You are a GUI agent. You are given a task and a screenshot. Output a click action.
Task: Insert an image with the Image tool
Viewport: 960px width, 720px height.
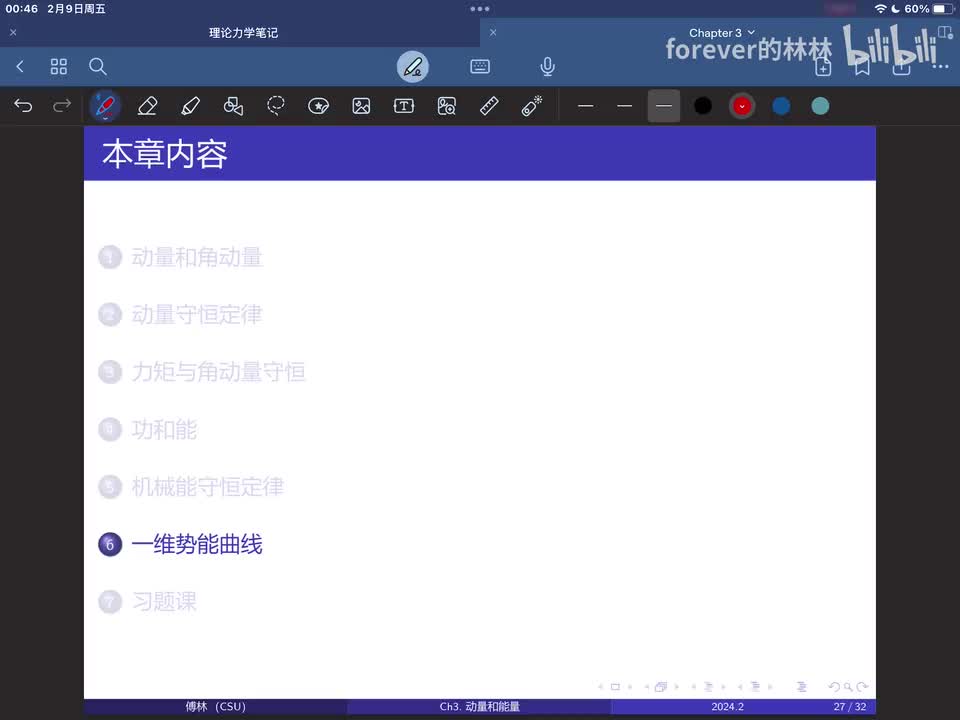361,106
